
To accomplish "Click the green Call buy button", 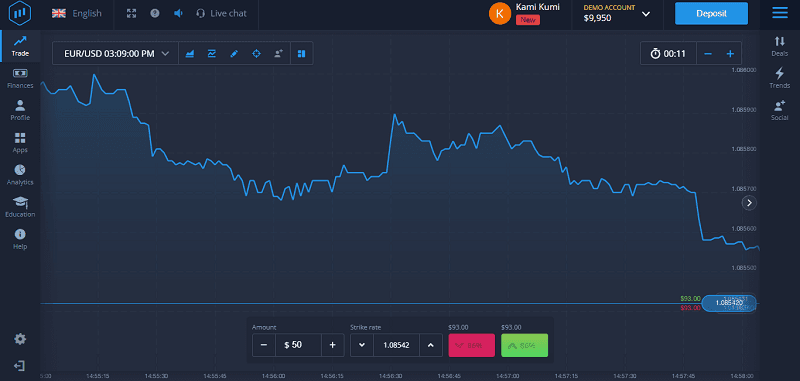I will pyautogui.click(x=524, y=345).
